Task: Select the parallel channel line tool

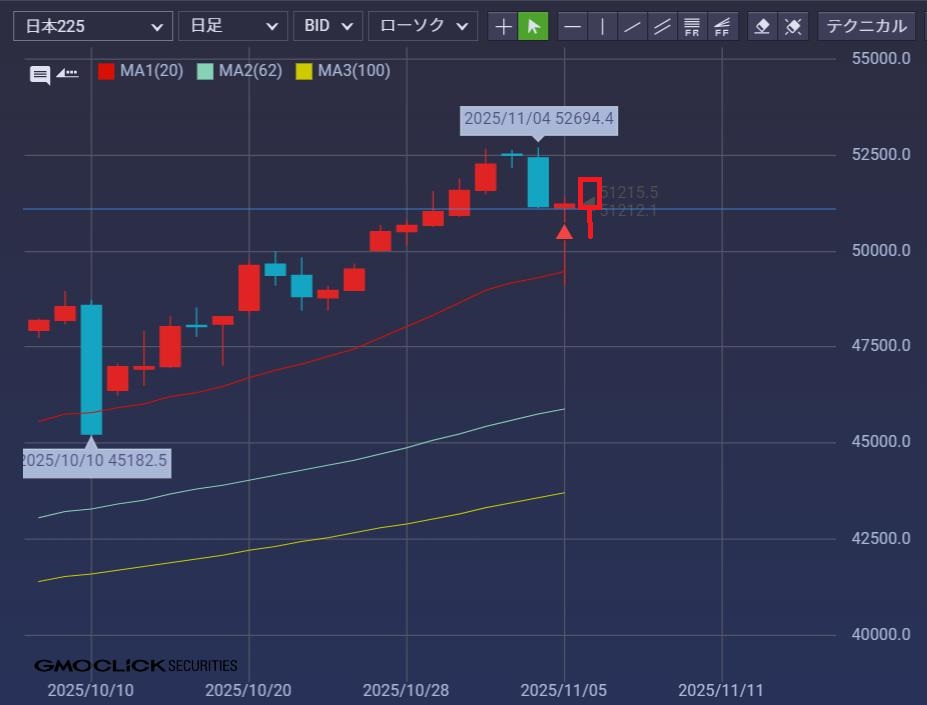Action: coord(662,27)
